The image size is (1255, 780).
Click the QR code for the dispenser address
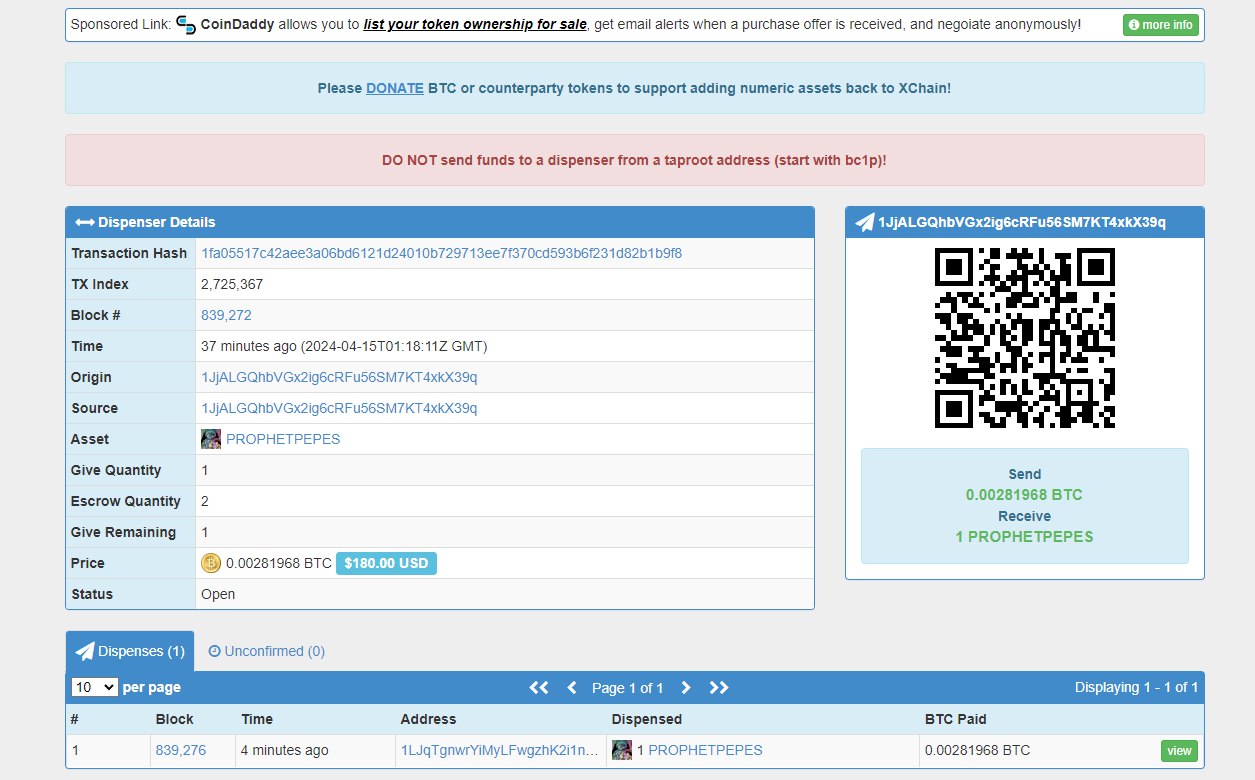(x=1025, y=338)
